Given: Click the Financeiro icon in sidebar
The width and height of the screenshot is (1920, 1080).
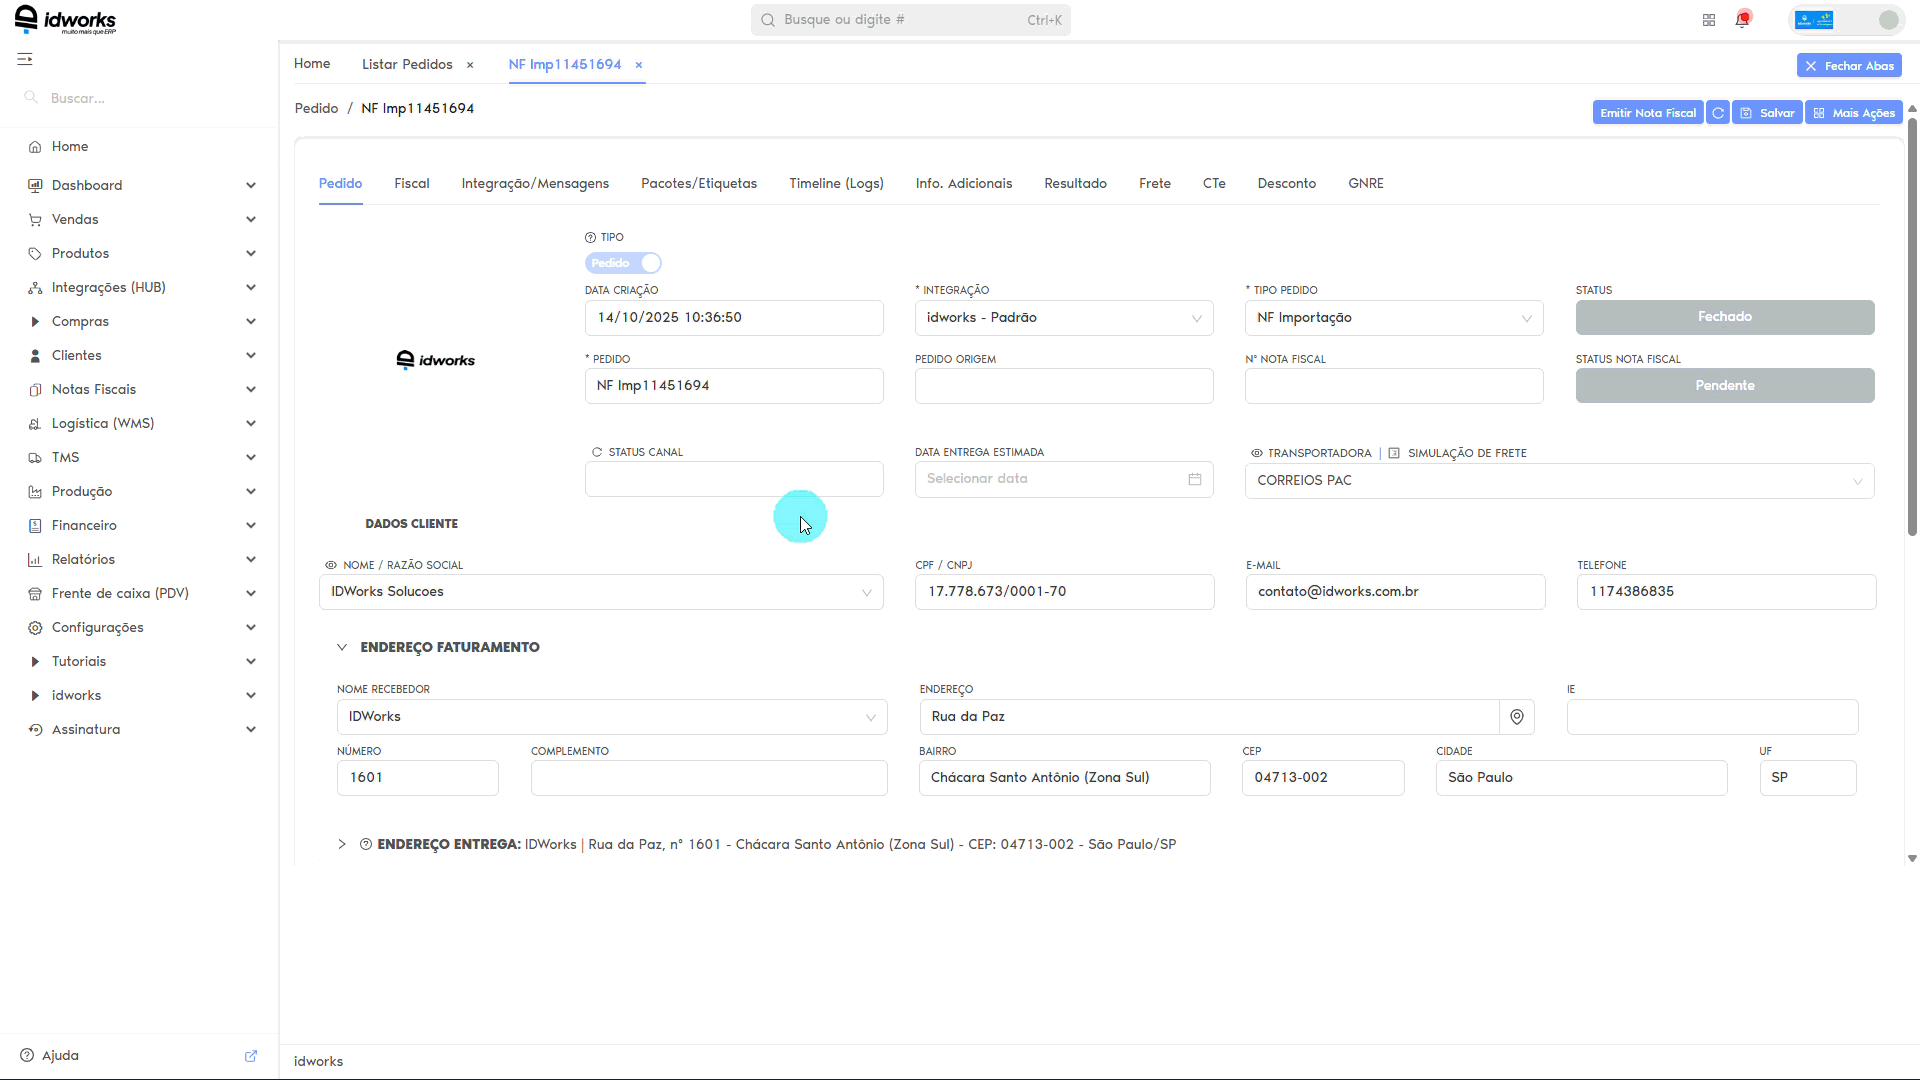Looking at the screenshot, I should point(35,526).
